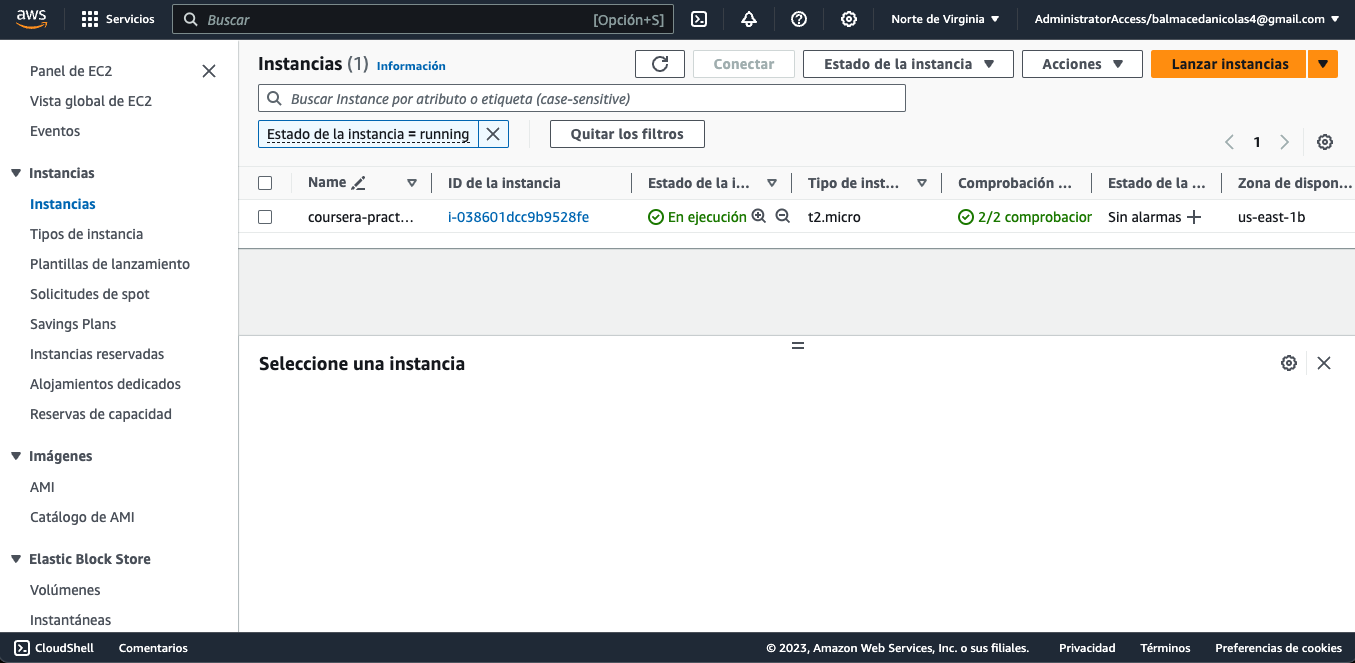Add alarm with plus icon
Image resolution: width=1355 pixels, height=663 pixels.
click(x=1194, y=217)
